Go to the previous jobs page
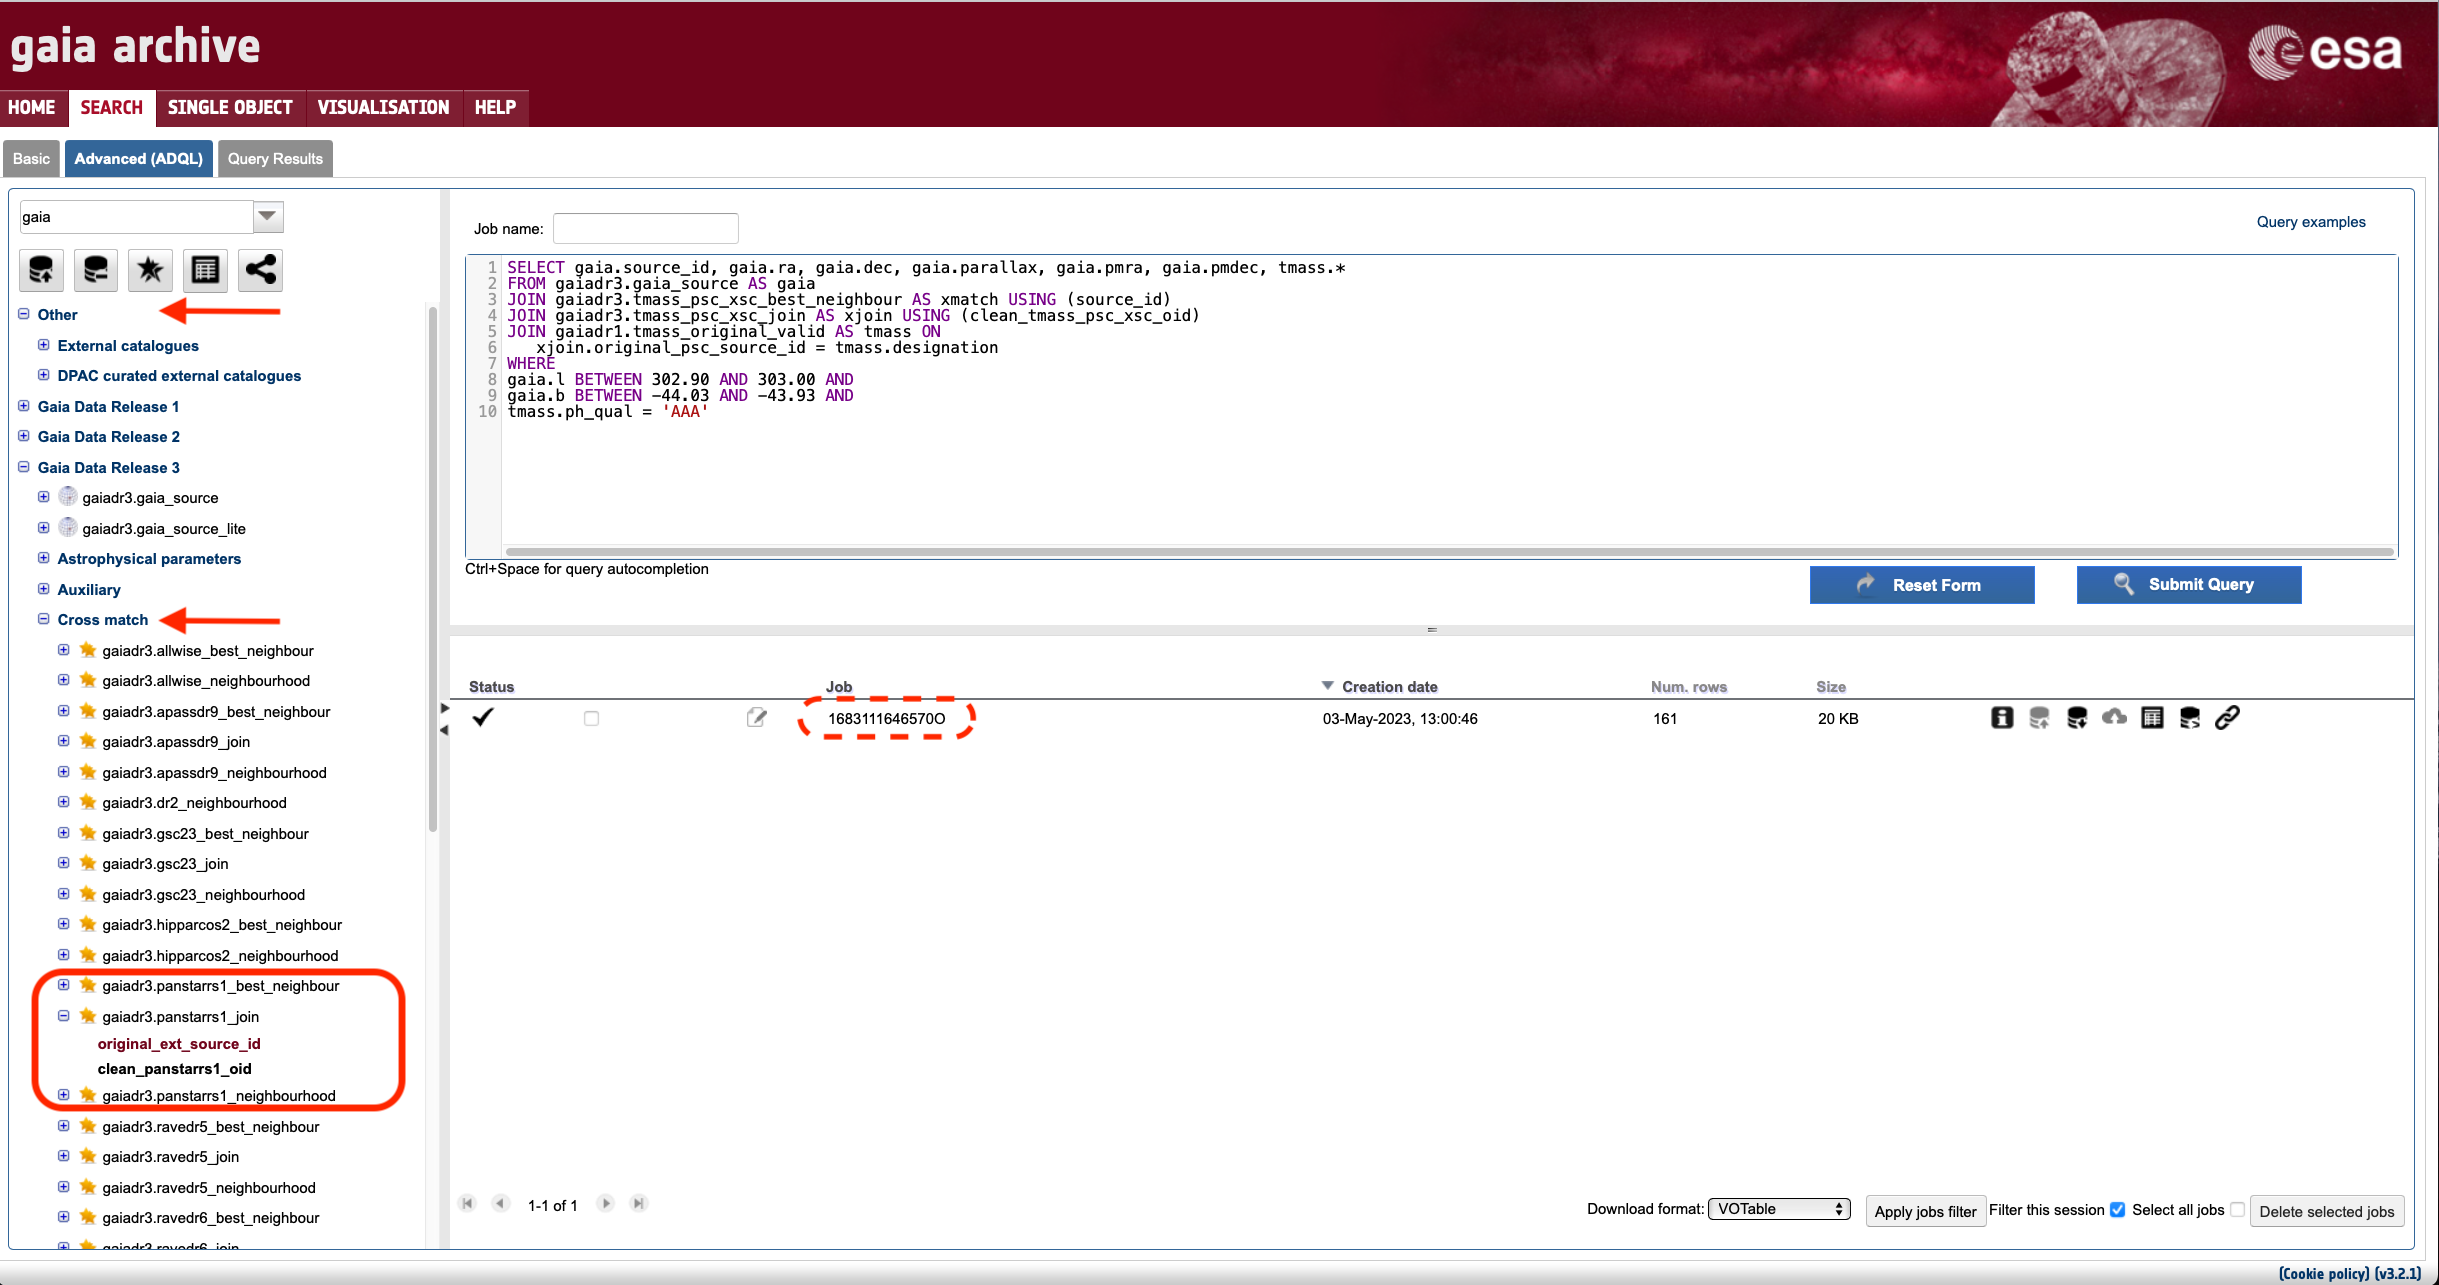Viewport: 2439px width, 1285px height. coord(501,1203)
